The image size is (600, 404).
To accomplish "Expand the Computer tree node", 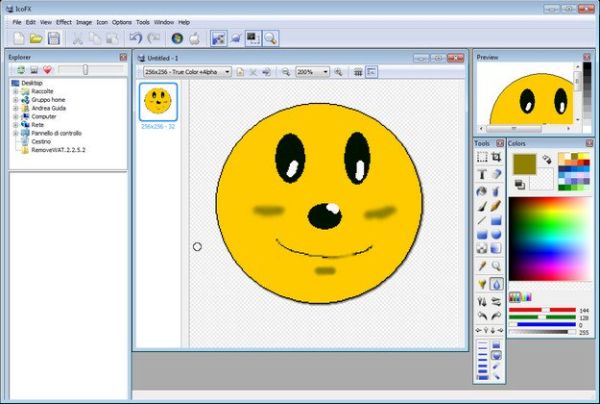I will tap(15, 115).
